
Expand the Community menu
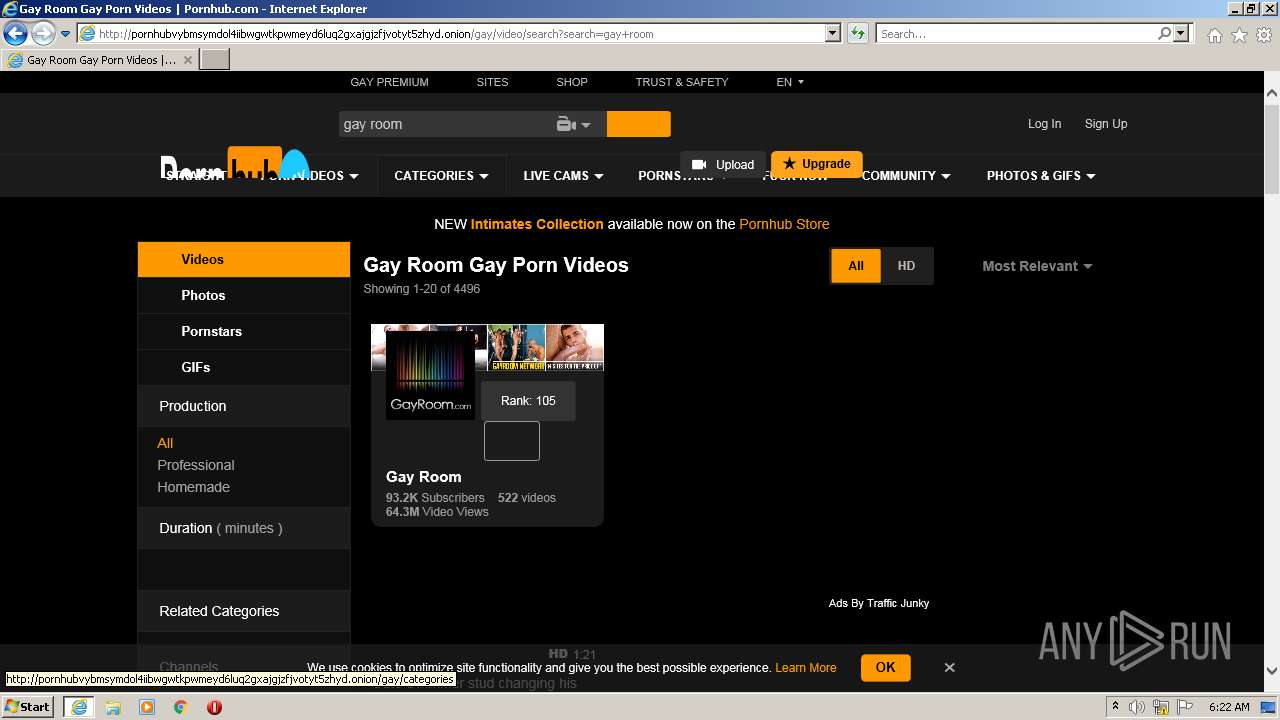[906, 175]
